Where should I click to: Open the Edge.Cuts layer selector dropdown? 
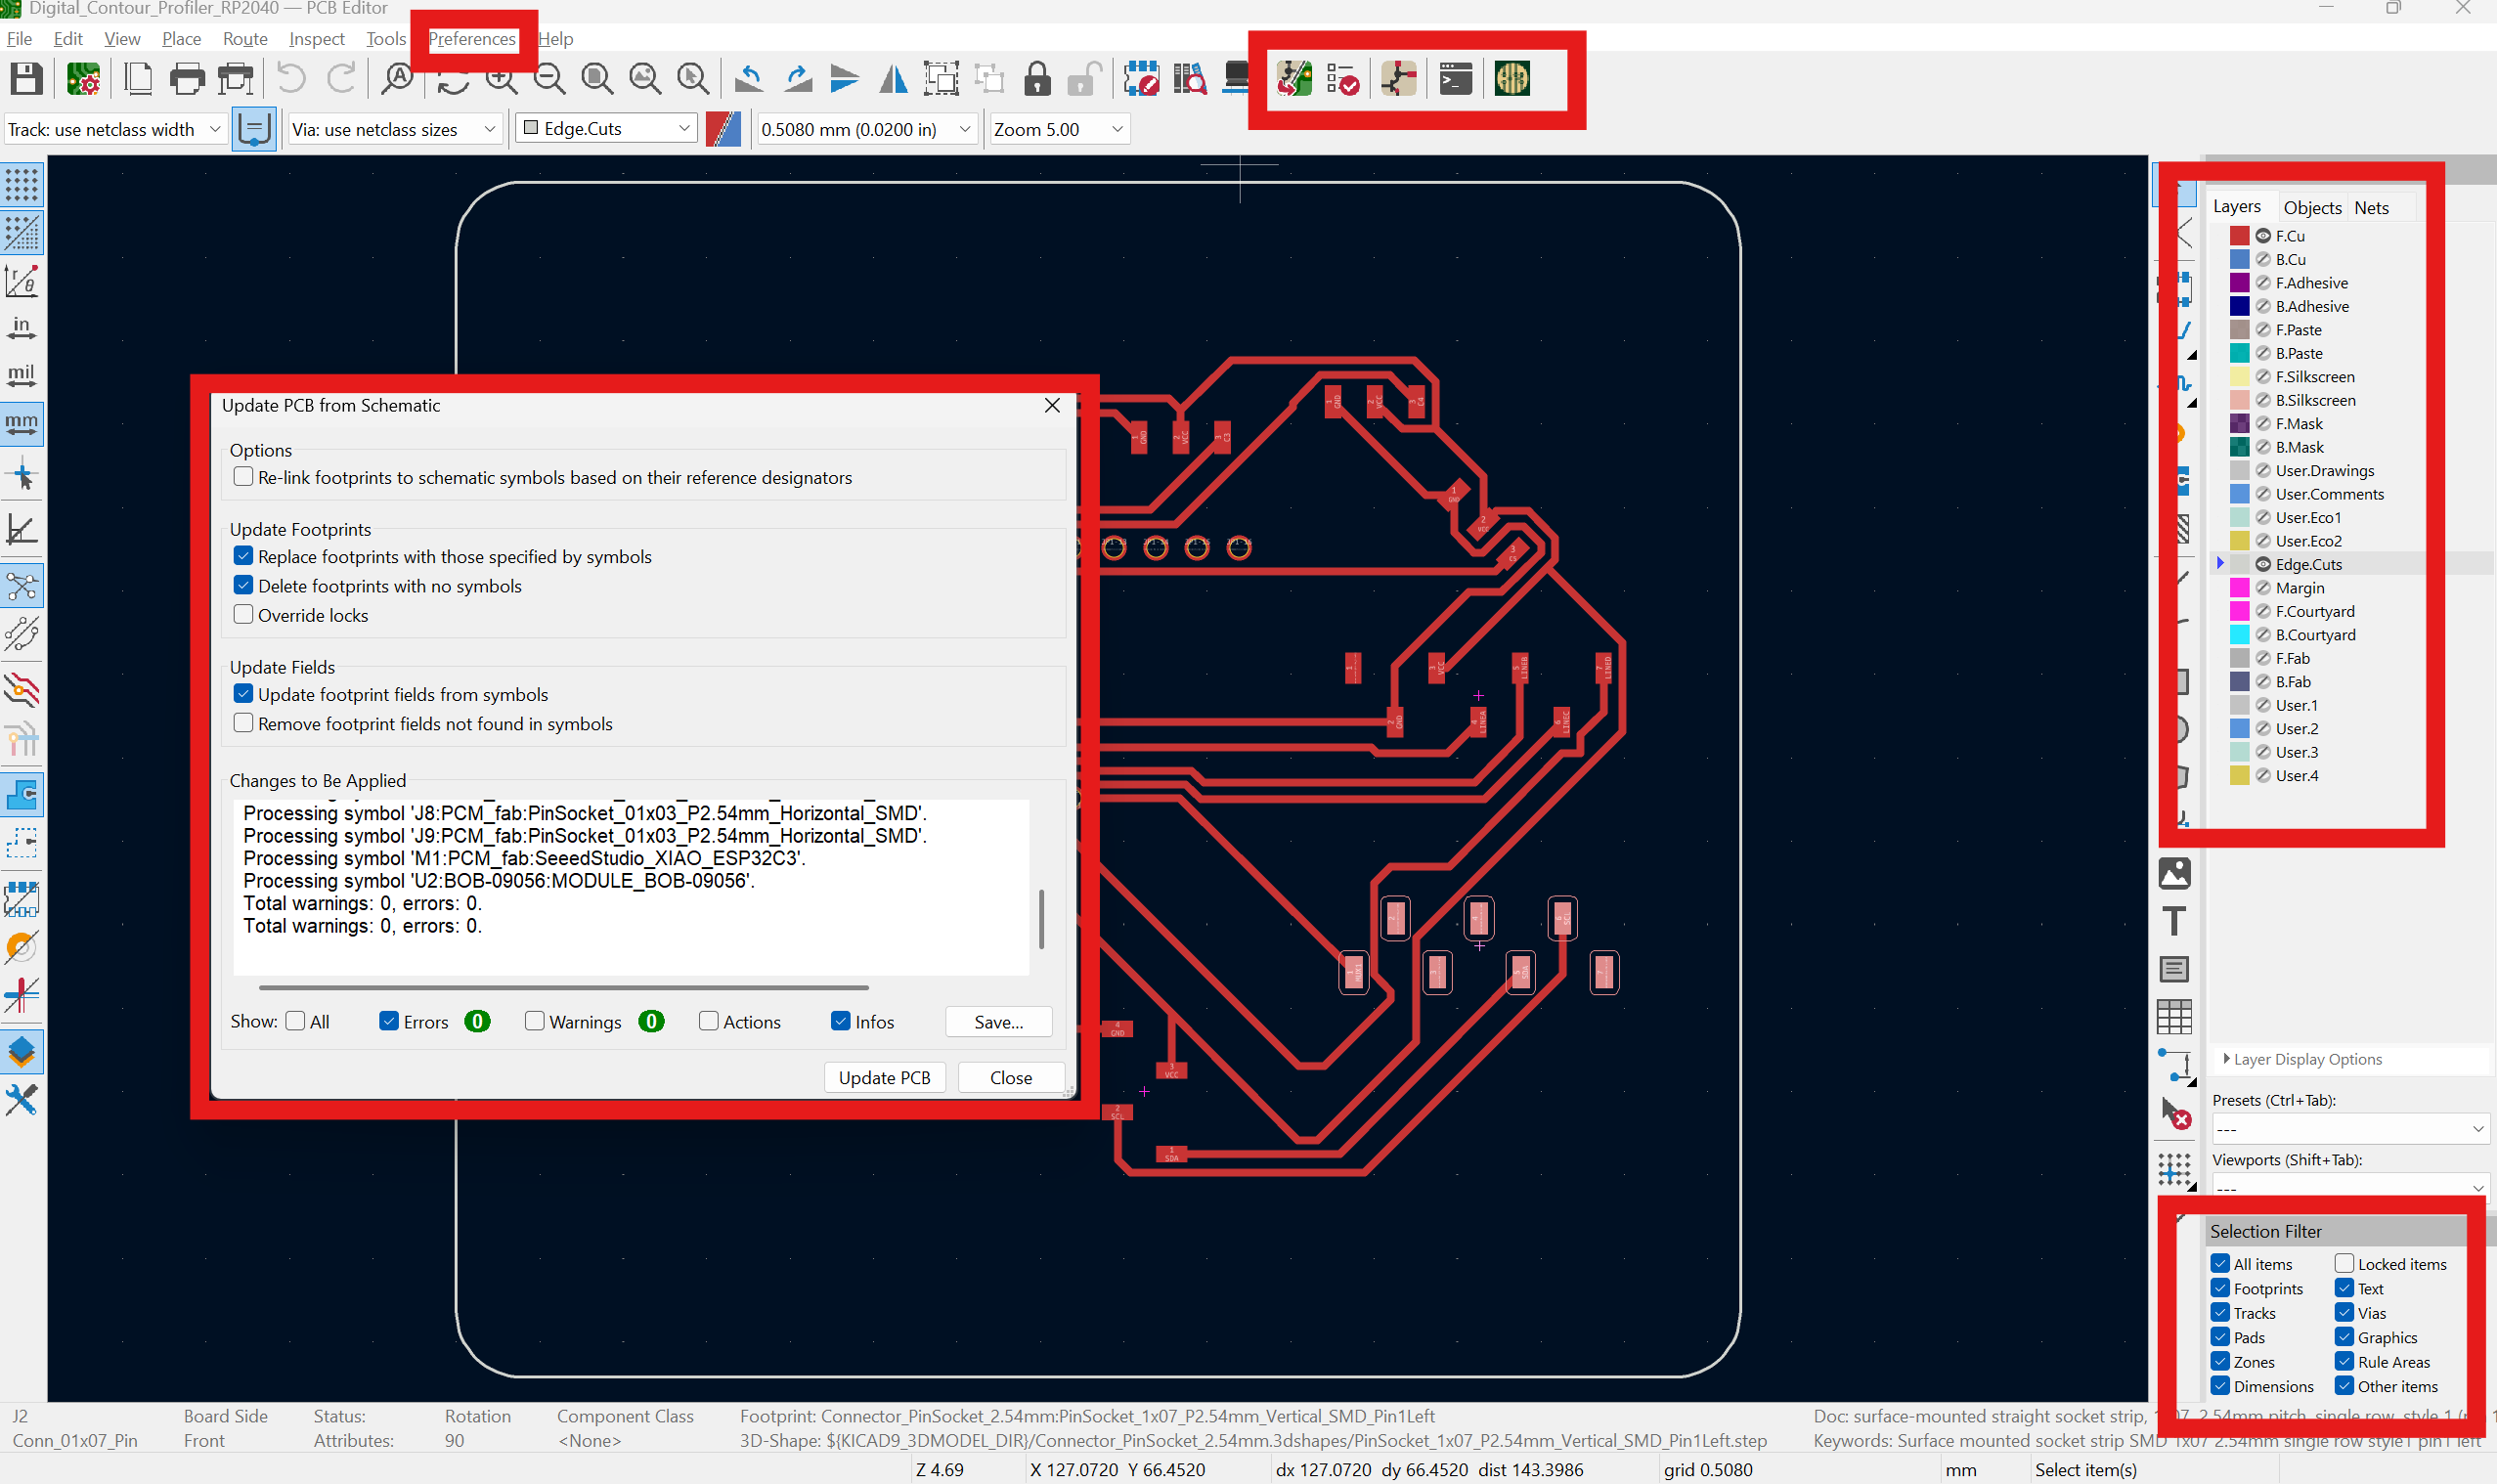[607, 129]
